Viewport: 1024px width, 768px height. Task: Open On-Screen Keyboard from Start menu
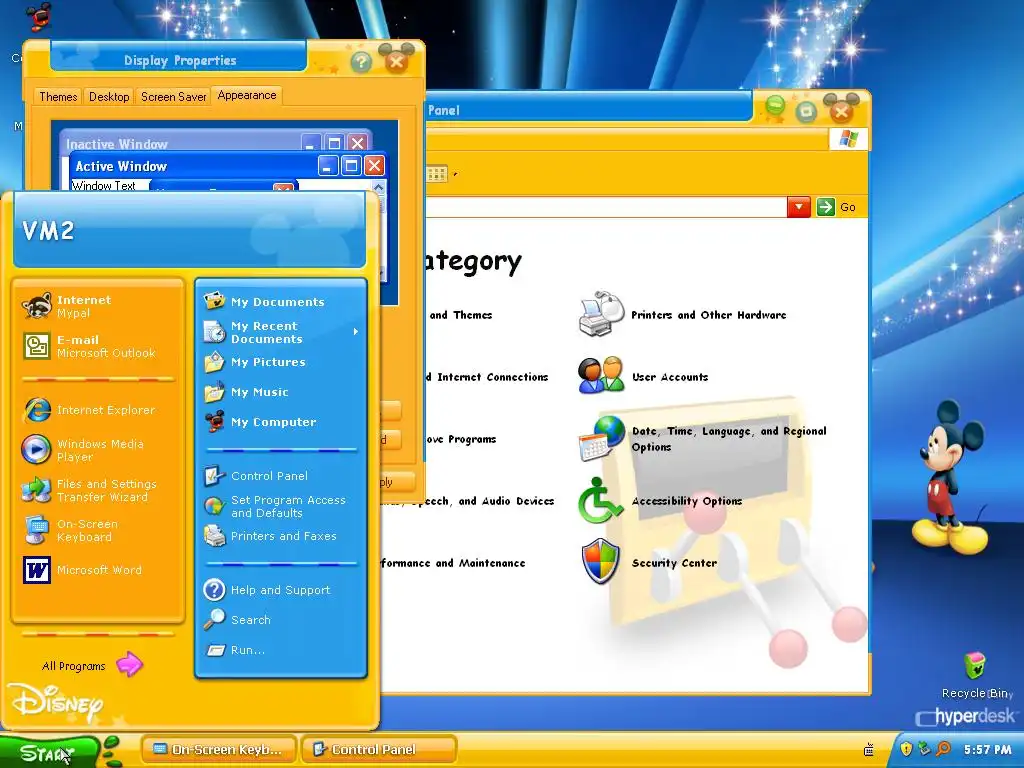pyautogui.click(x=98, y=530)
